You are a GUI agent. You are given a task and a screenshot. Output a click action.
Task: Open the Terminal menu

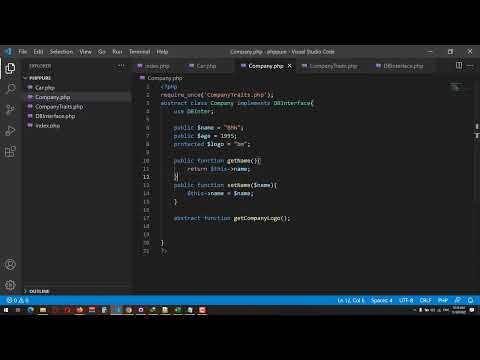(139, 52)
